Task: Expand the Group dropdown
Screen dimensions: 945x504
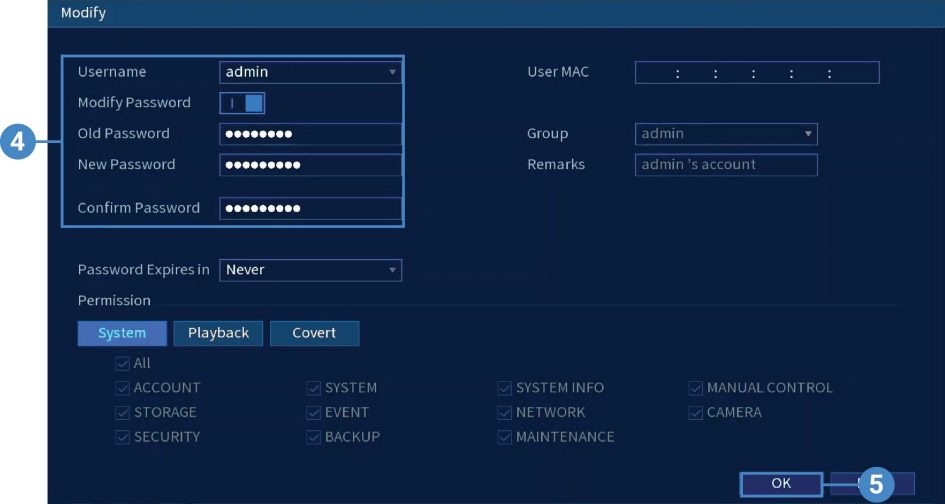Action: (x=725, y=134)
